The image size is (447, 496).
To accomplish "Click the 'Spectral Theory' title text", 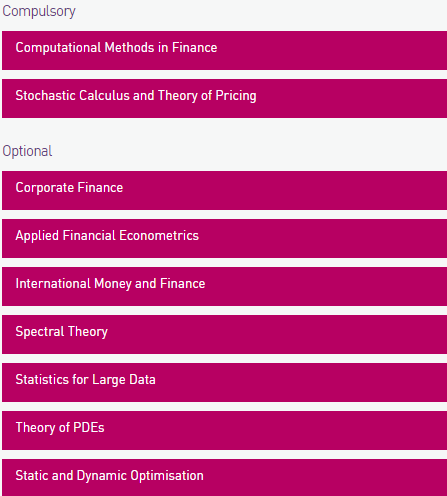I will [62, 332].
